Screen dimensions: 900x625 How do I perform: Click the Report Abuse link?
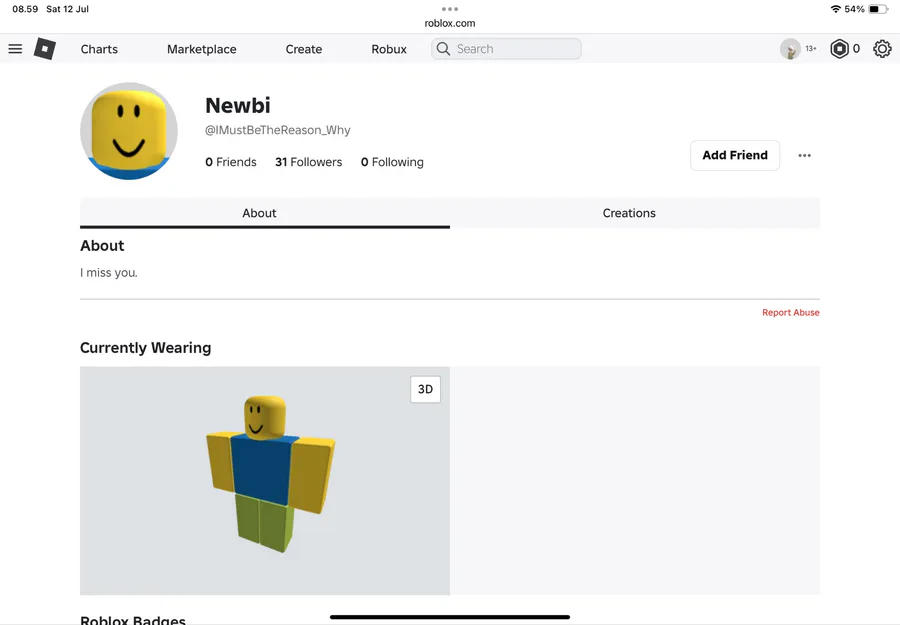[x=790, y=312]
